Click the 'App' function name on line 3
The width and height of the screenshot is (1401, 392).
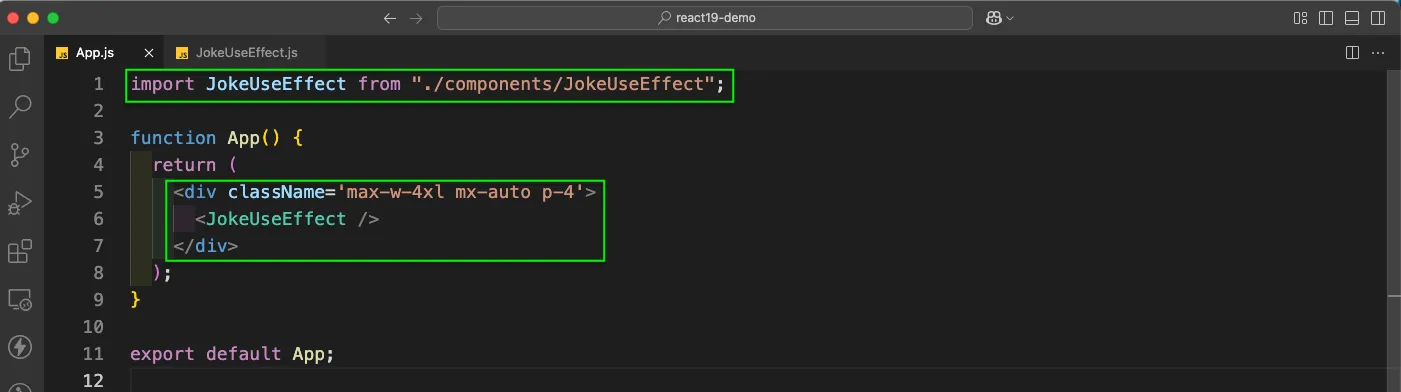pyautogui.click(x=244, y=138)
